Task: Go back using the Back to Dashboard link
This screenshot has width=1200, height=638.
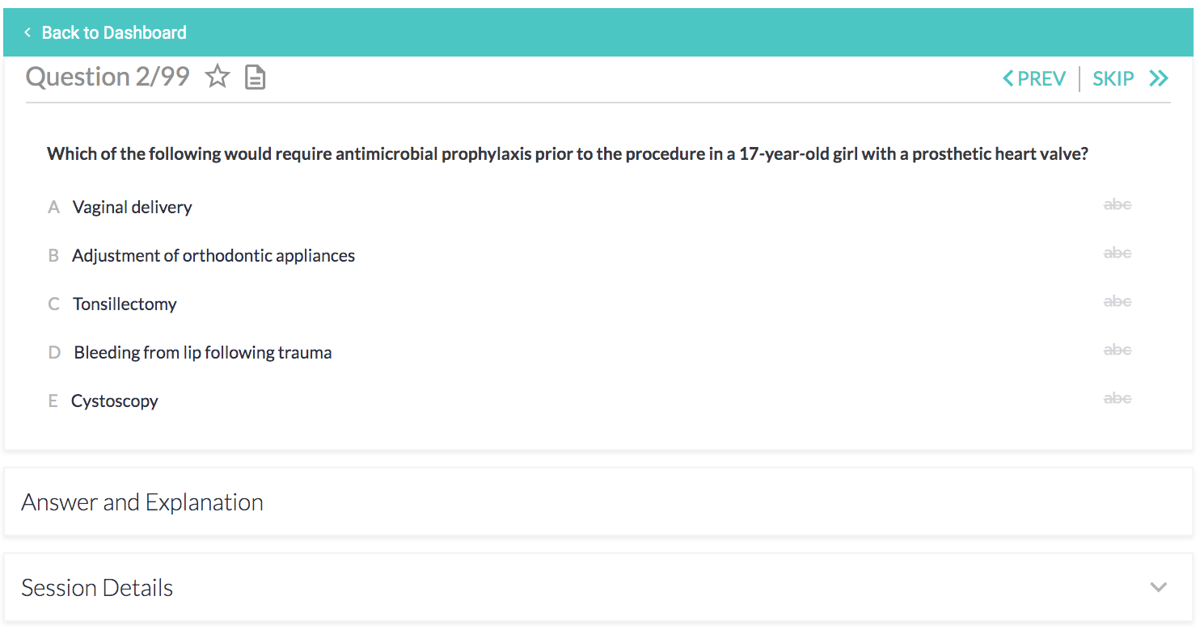Action: pos(114,32)
